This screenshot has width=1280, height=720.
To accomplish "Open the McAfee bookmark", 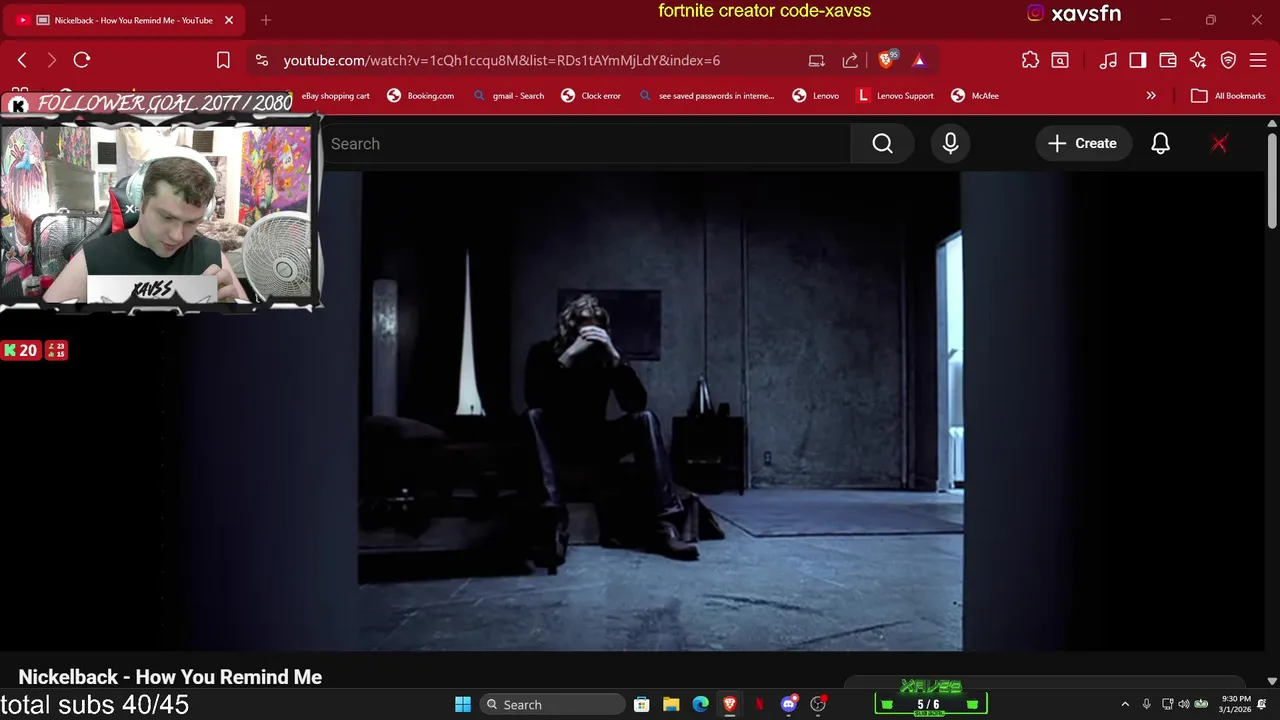I will (x=975, y=96).
